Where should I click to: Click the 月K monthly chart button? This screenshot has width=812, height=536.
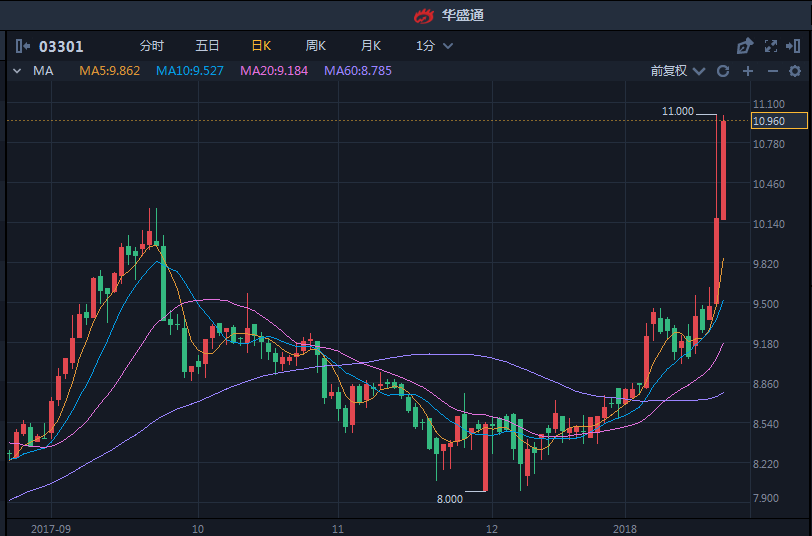click(x=371, y=46)
